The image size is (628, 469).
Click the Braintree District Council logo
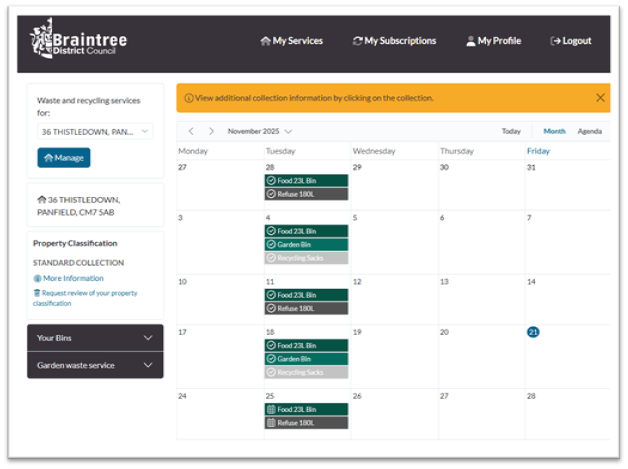[78, 39]
